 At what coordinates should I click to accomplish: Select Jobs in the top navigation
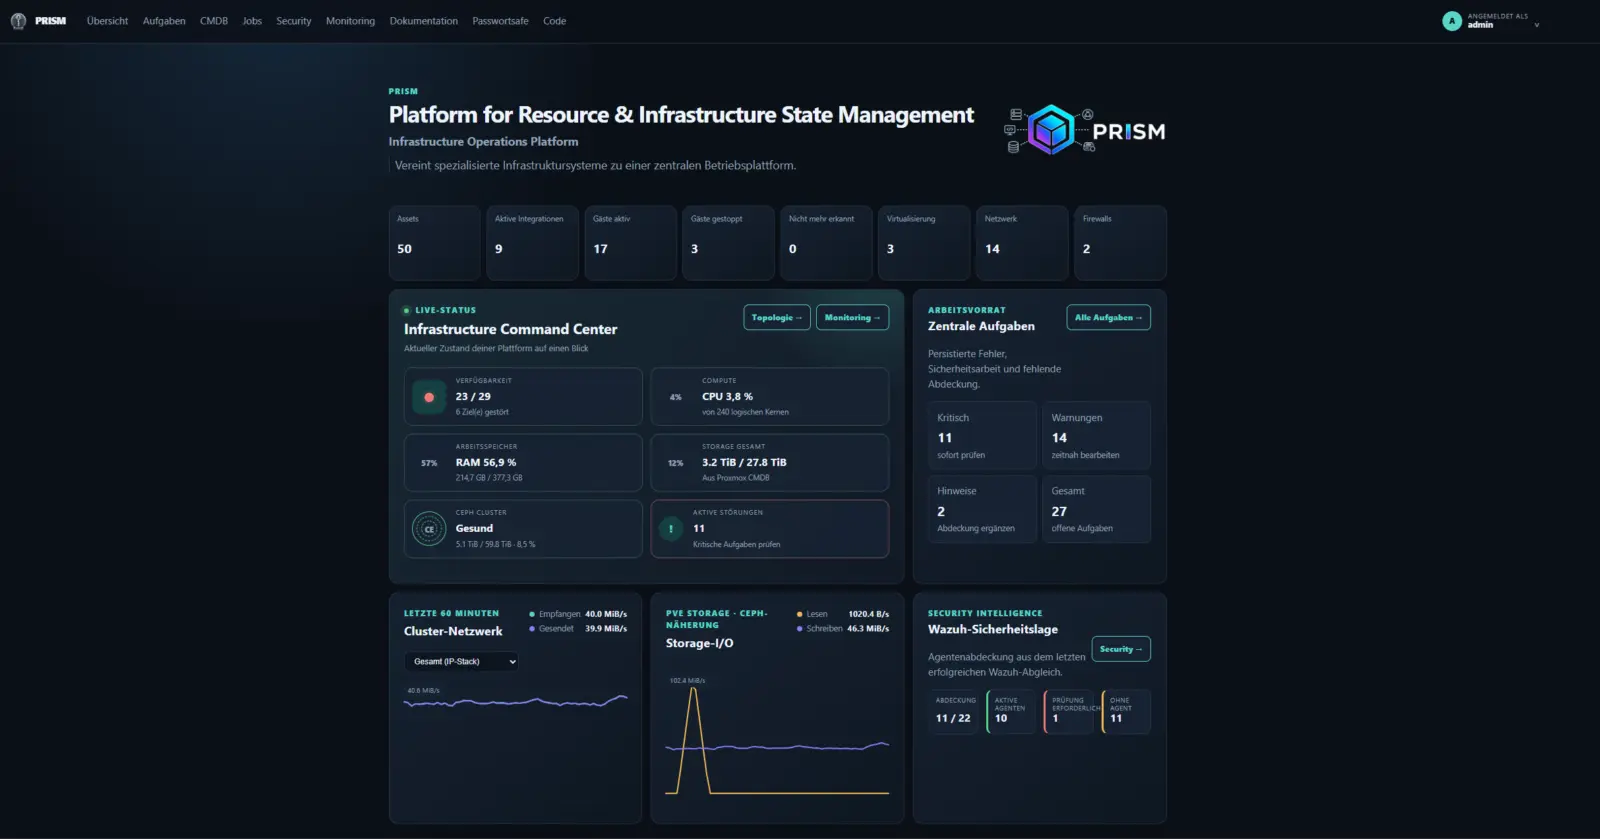click(x=252, y=21)
